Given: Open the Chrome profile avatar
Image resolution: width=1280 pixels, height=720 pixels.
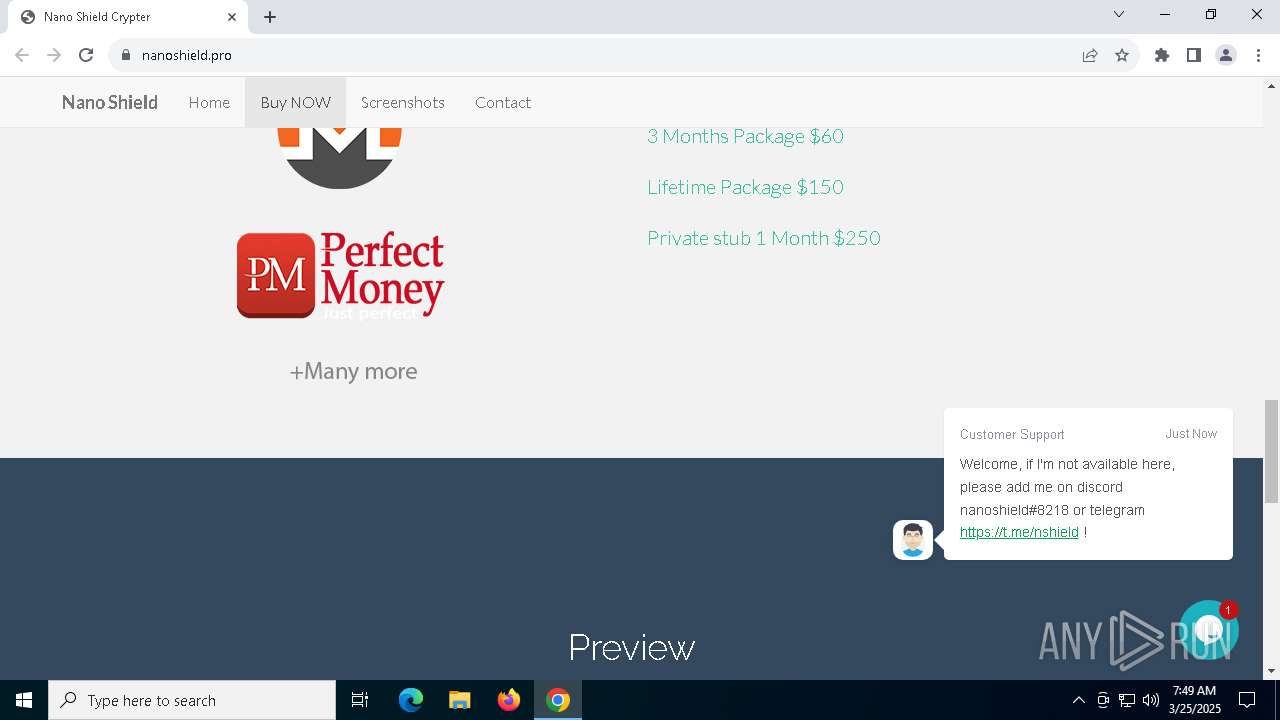Looking at the screenshot, I should pos(1226,55).
